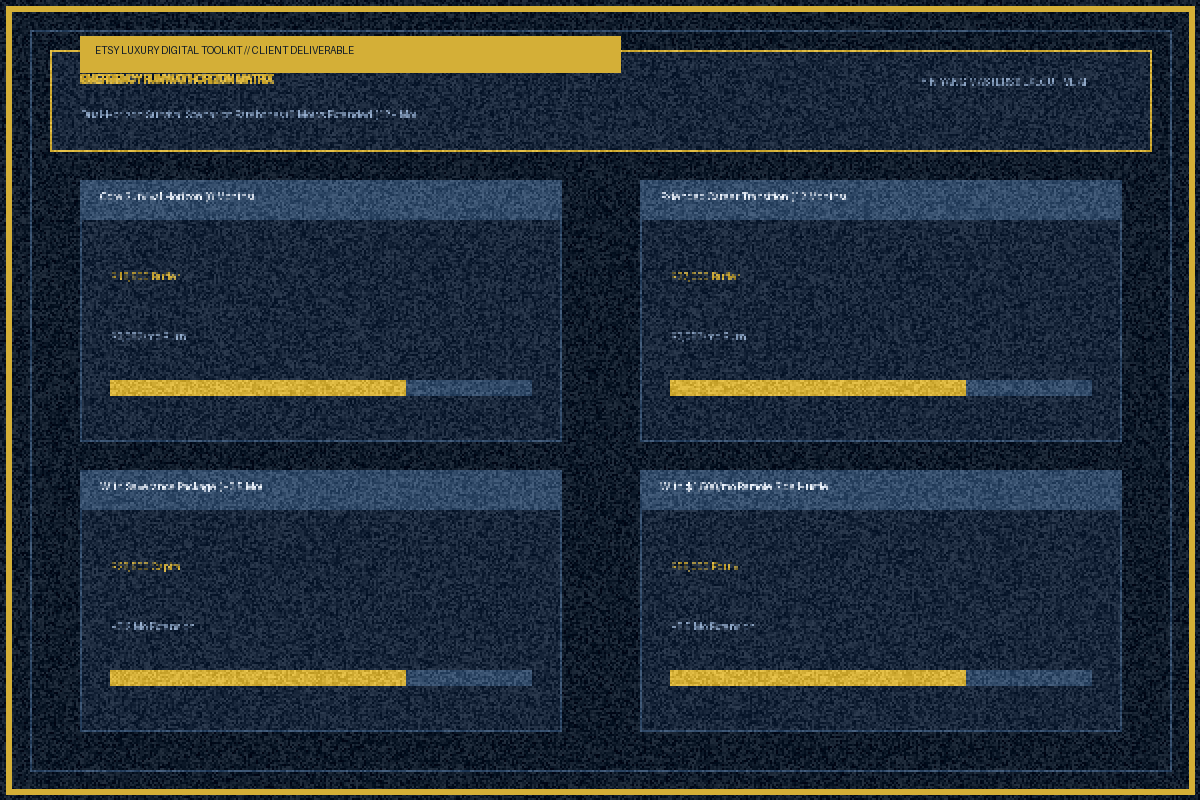Click the Remote Side Hustle progress bar
Image resolution: width=1200 pixels, height=800 pixels.
pos(881,678)
